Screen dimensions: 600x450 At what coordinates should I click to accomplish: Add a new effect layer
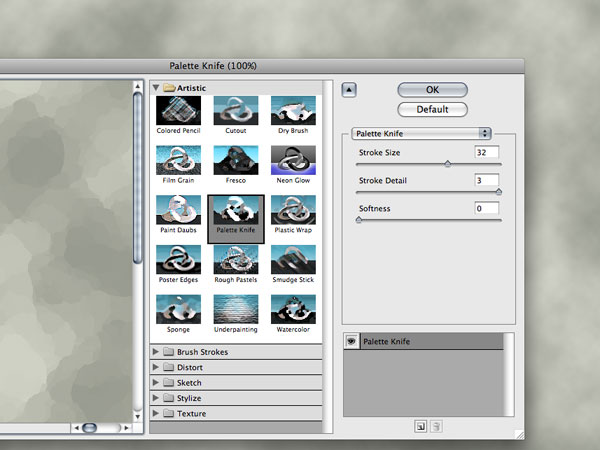(421, 426)
